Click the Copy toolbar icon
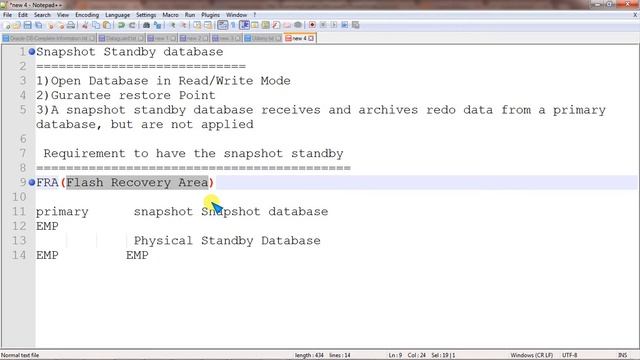This screenshot has height=360, width=640. [96, 25]
